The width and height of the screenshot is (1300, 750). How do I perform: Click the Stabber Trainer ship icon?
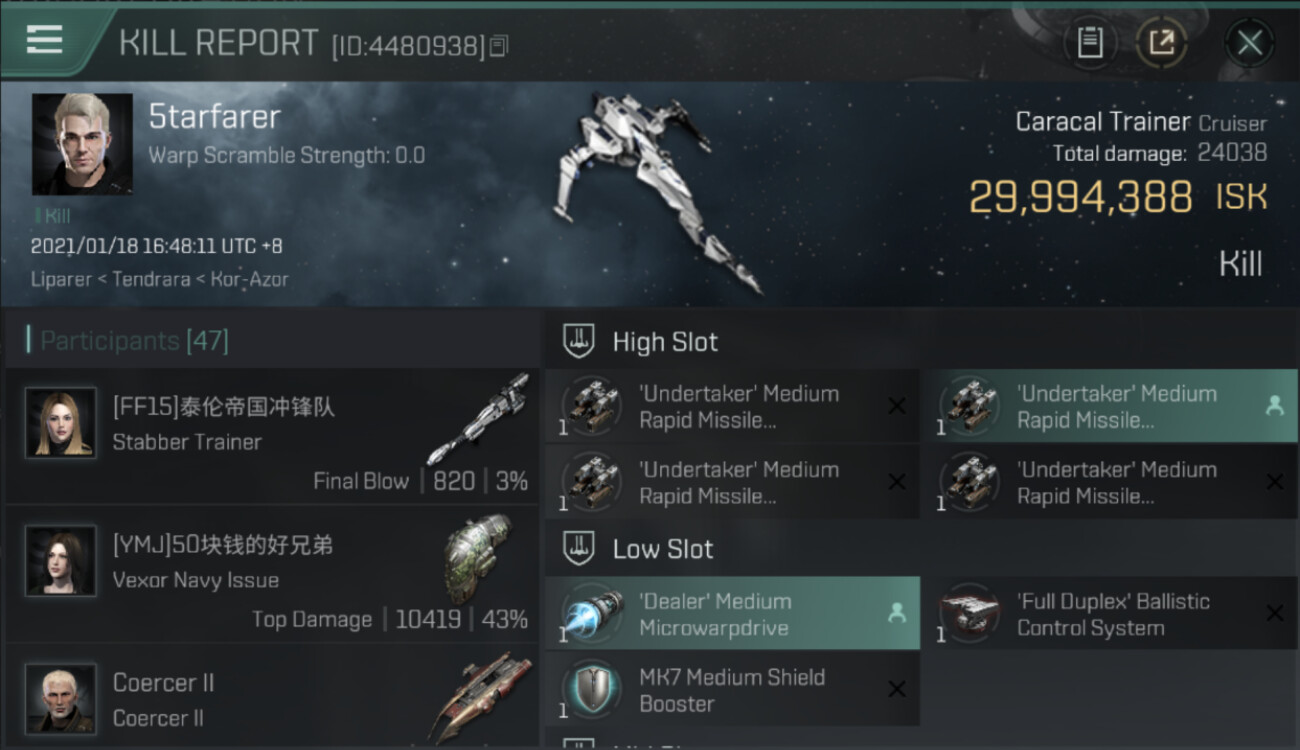click(x=479, y=420)
